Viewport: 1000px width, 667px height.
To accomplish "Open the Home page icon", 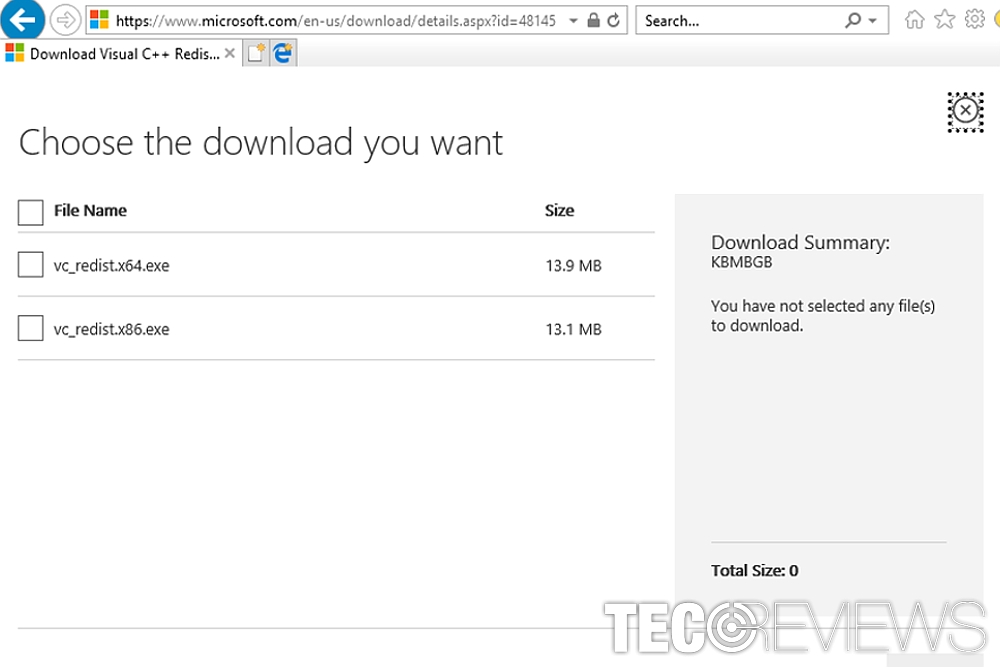I will pos(915,20).
